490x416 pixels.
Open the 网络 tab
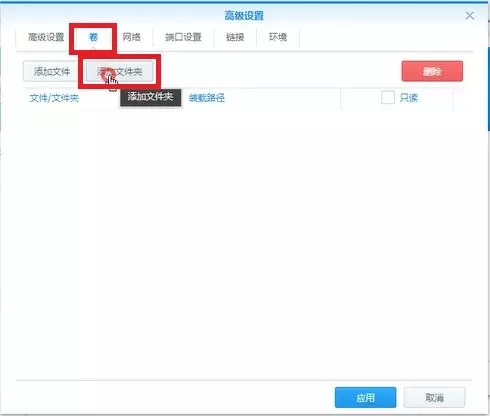(x=131, y=37)
